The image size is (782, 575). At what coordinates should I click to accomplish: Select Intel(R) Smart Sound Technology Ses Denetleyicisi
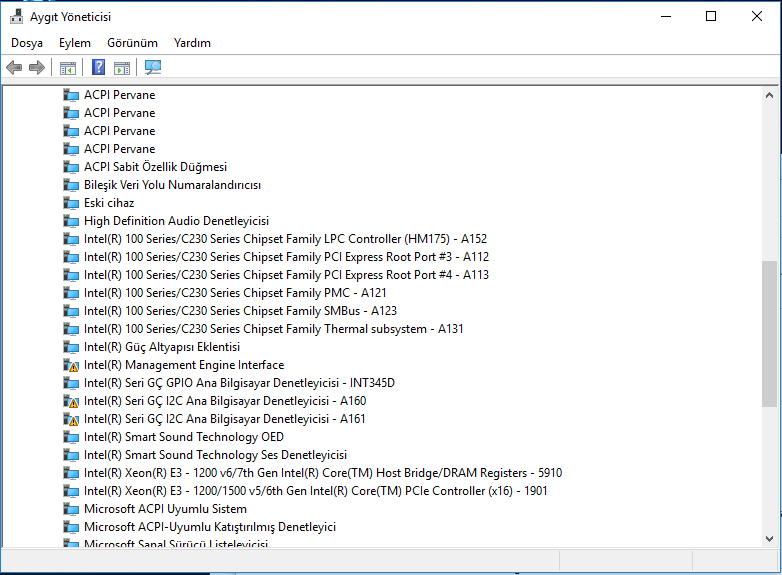tap(215, 455)
